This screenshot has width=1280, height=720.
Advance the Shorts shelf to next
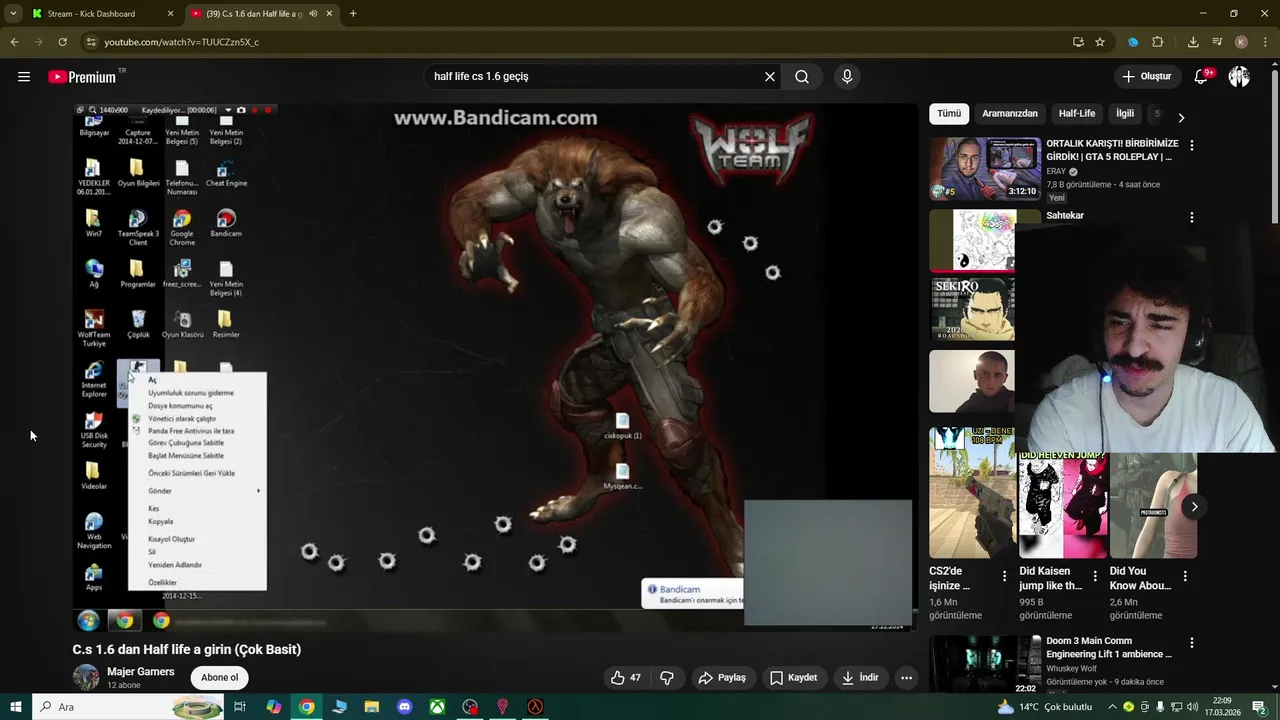[1194, 507]
